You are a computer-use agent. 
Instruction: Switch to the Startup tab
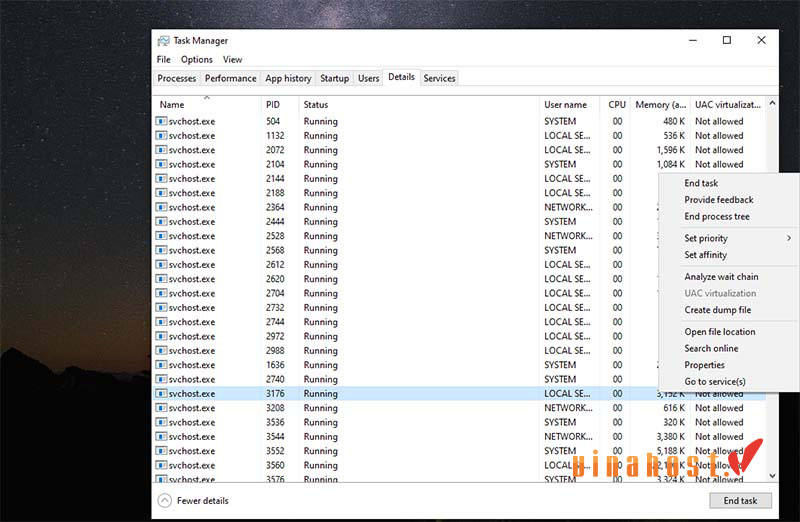click(335, 79)
